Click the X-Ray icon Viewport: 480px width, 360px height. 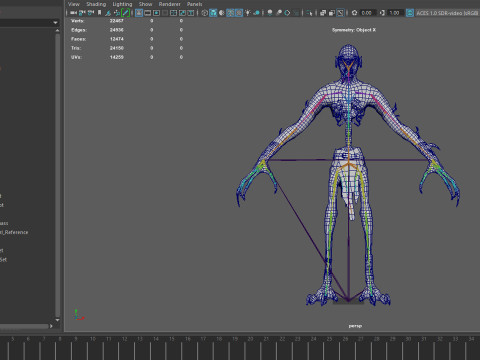point(323,13)
